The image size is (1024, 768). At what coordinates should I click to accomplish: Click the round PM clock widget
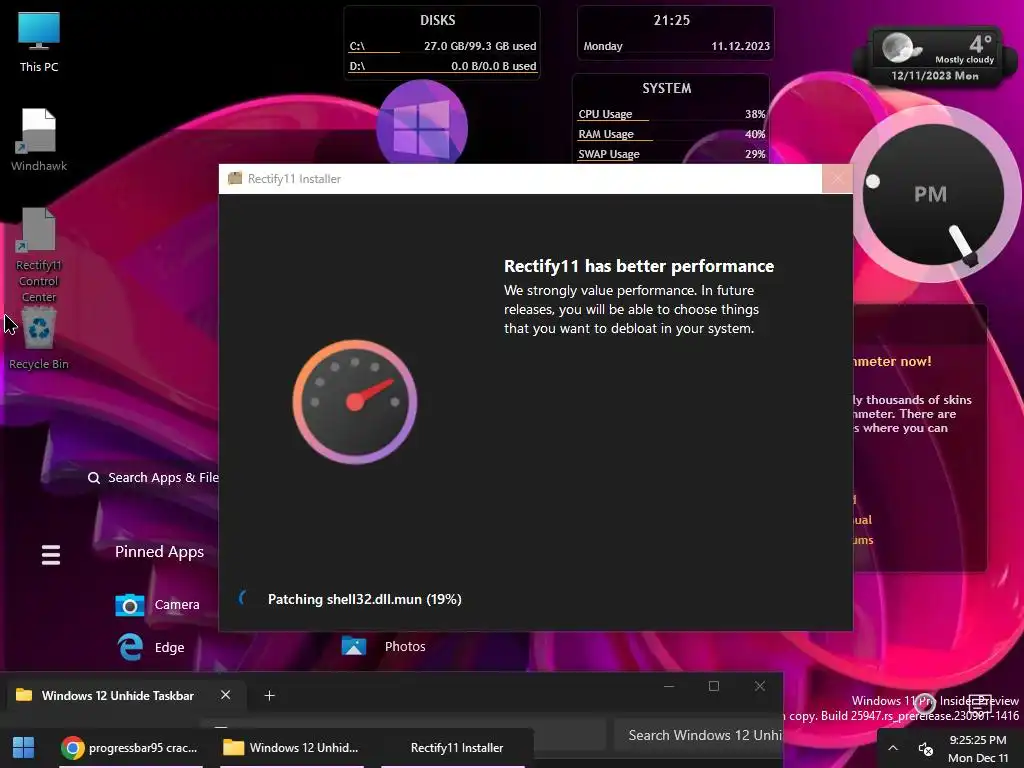pyautogui.click(x=933, y=195)
